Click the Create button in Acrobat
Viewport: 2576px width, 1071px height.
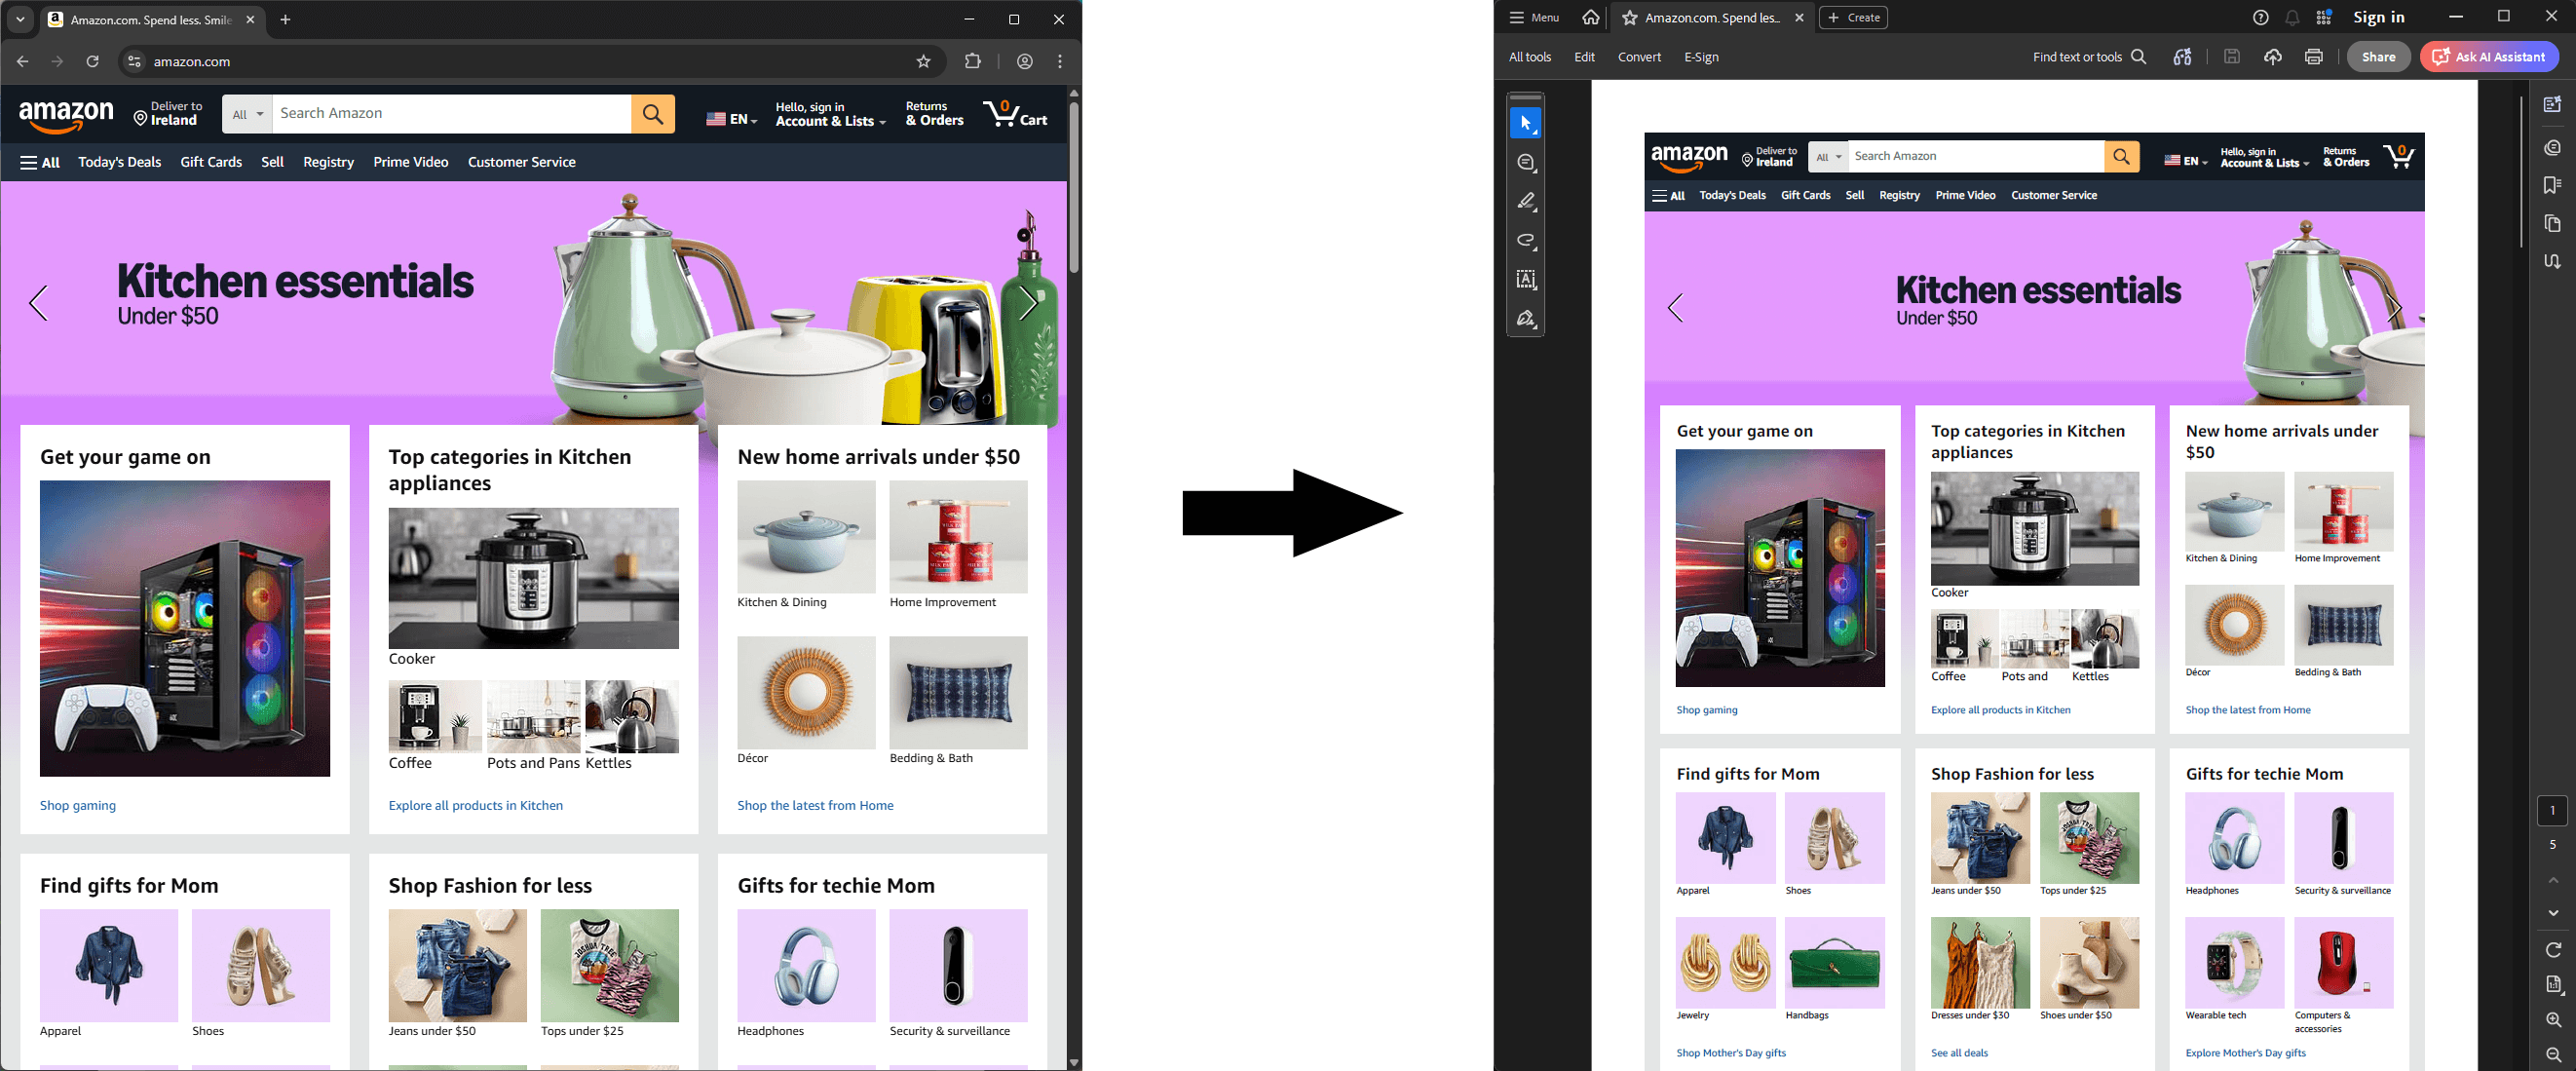click(x=1853, y=17)
